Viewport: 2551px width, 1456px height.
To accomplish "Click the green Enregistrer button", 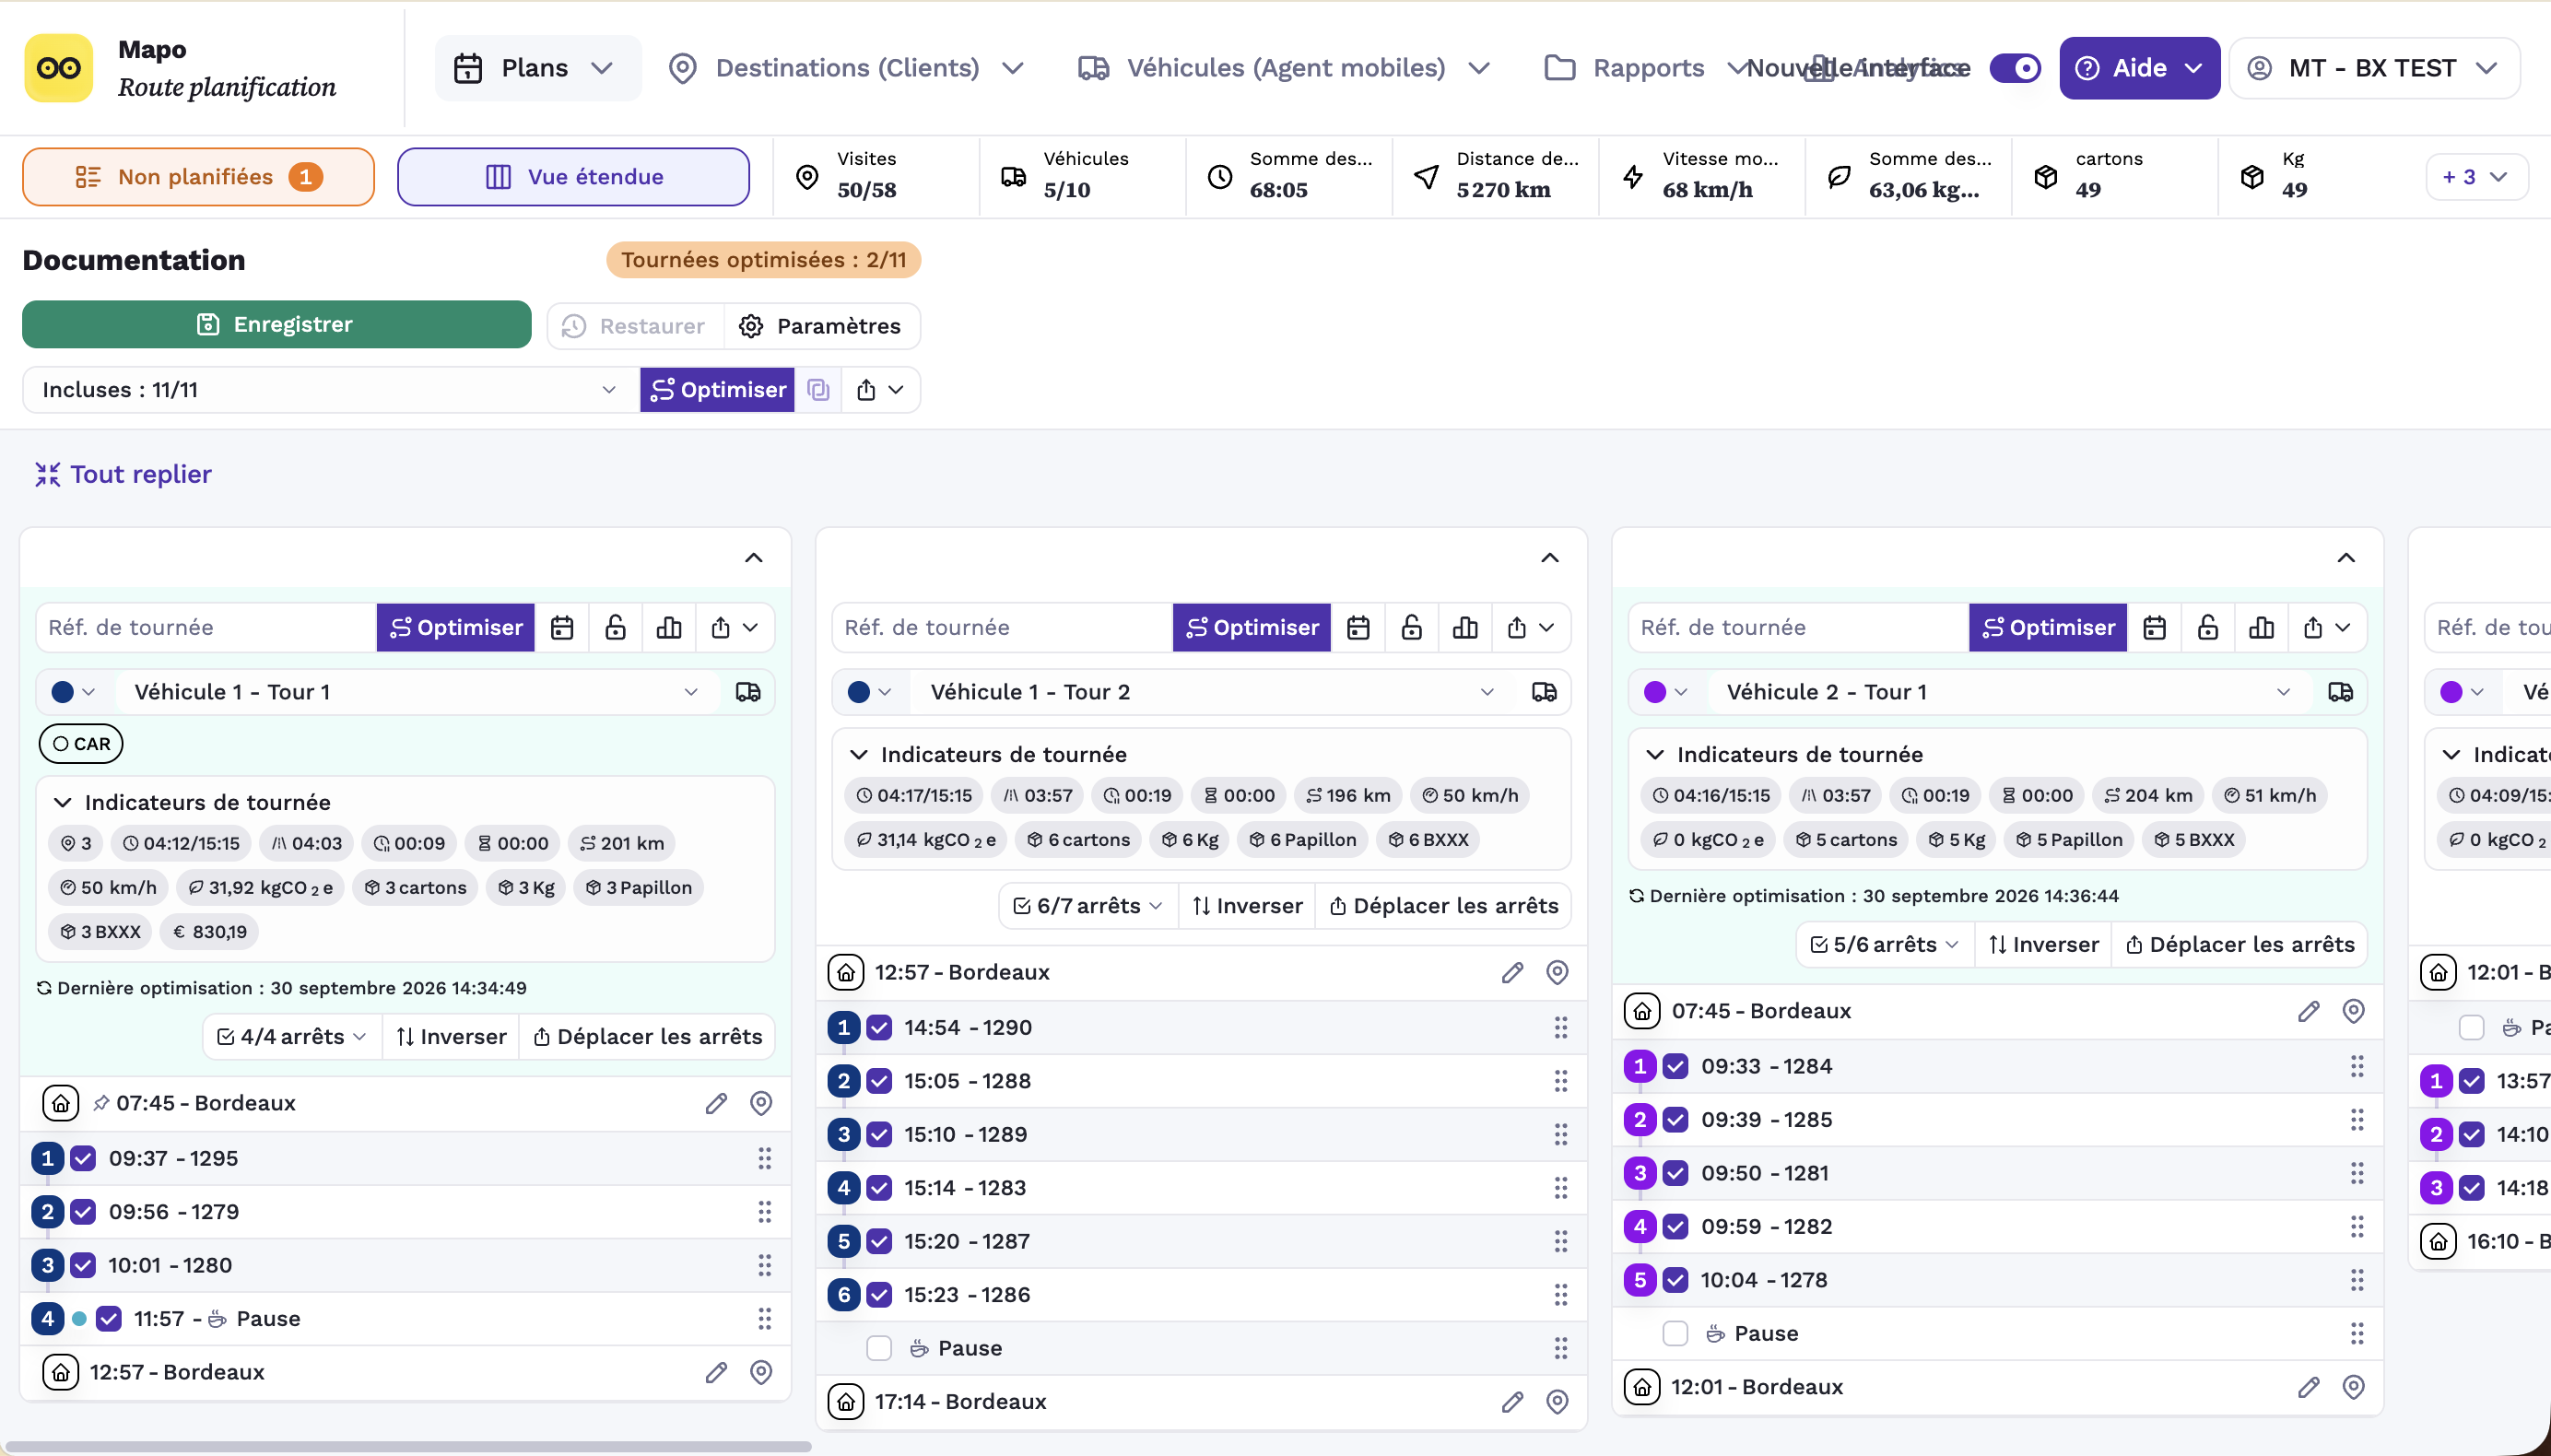I will (x=277, y=324).
